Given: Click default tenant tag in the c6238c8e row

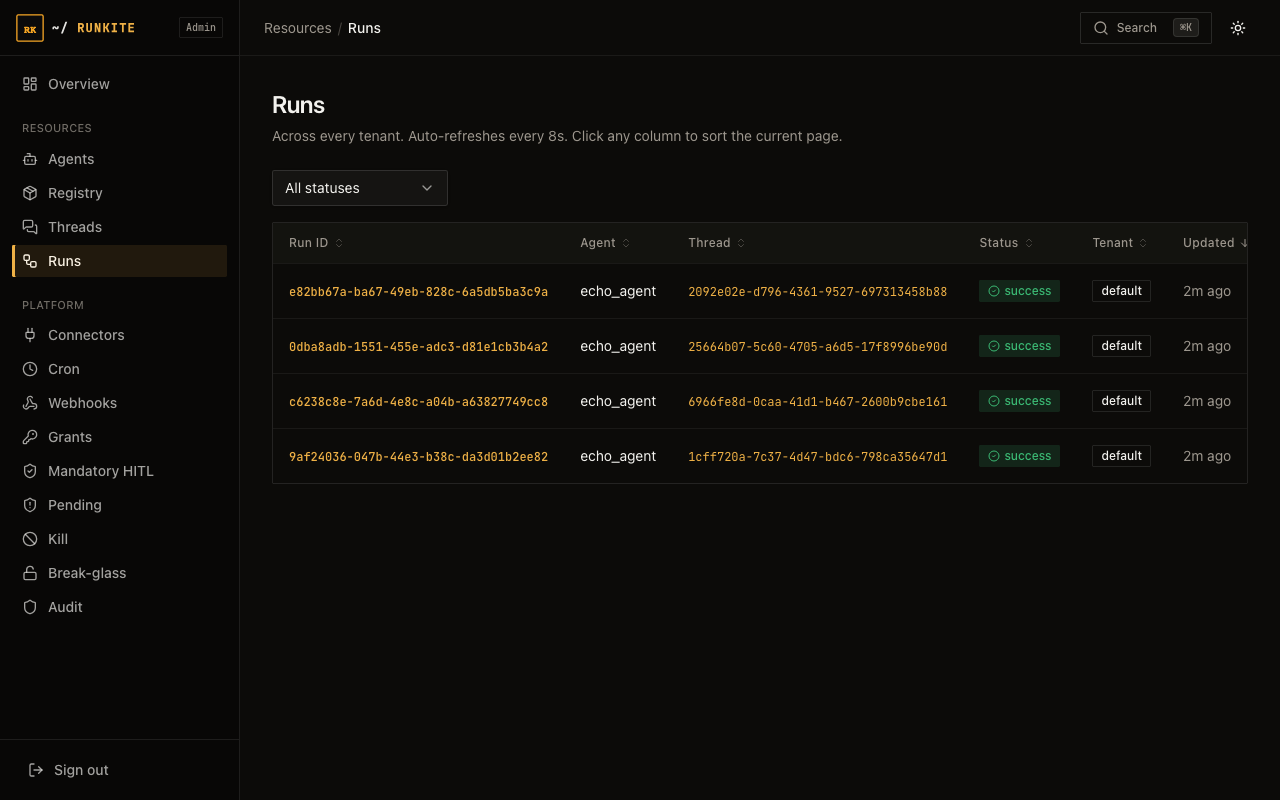Looking at the screenshot, I should tap(1121, 401).
